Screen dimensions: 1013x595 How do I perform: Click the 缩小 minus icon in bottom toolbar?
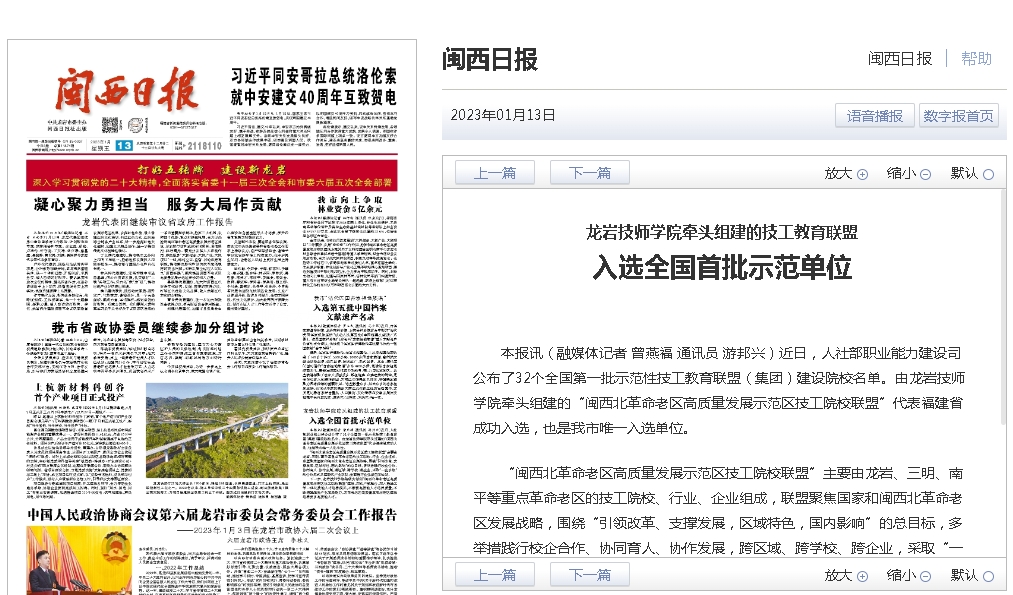[x=925, y=576]
